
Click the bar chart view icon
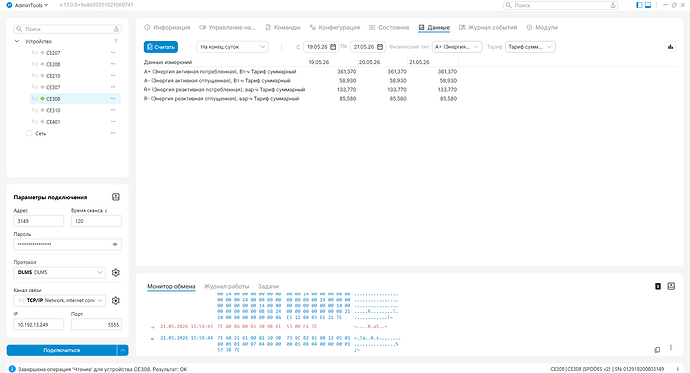tap(670, 47)
